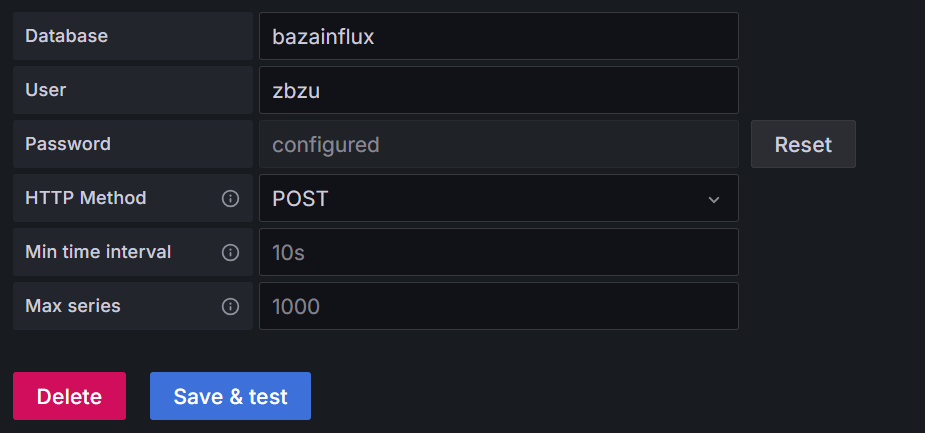Click the info icon beside HTTP Method

click(x=230, y=199)
